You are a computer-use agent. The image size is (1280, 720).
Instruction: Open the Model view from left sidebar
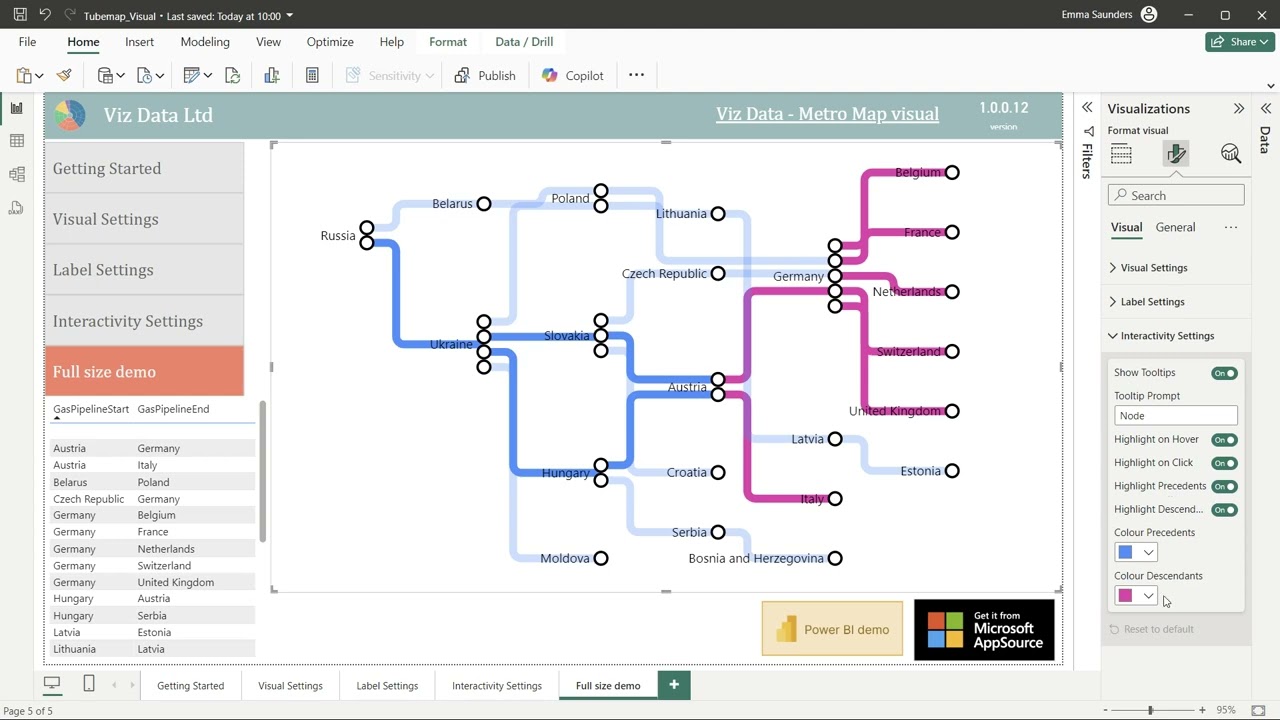point(16,174)
